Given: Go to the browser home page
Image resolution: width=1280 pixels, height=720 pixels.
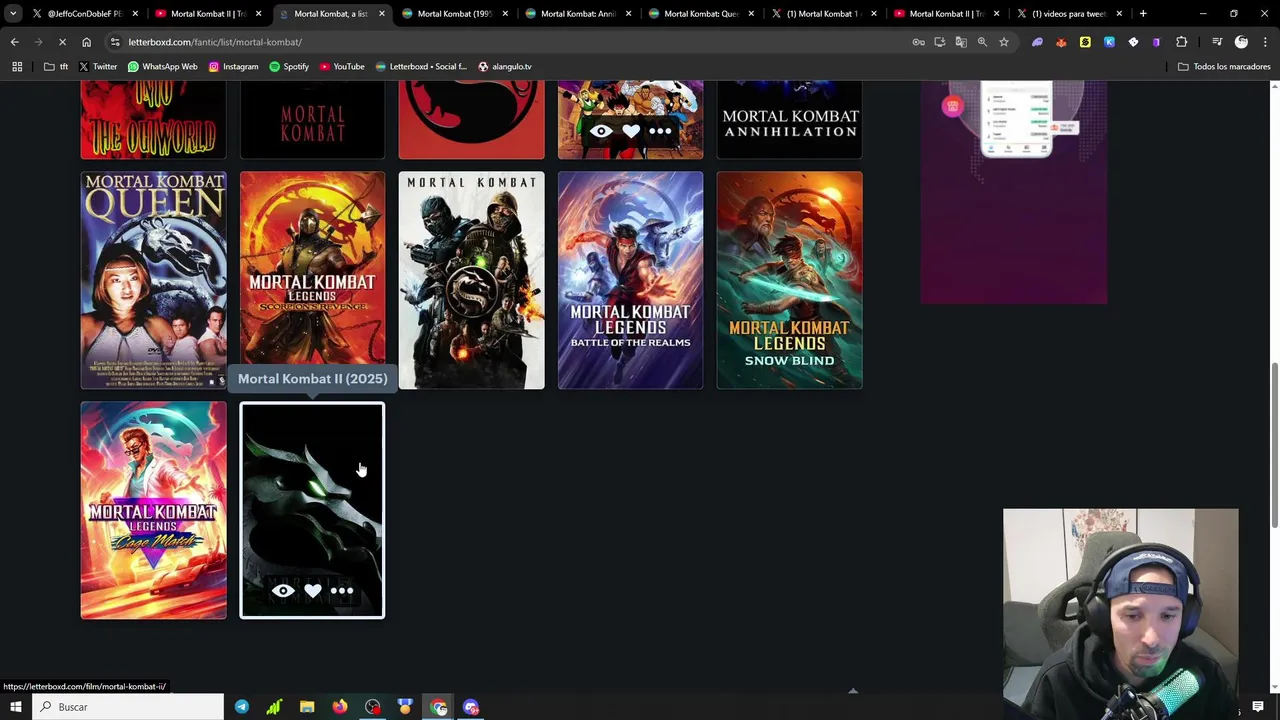Looking at the screenshot, I should tap(86, 42).
